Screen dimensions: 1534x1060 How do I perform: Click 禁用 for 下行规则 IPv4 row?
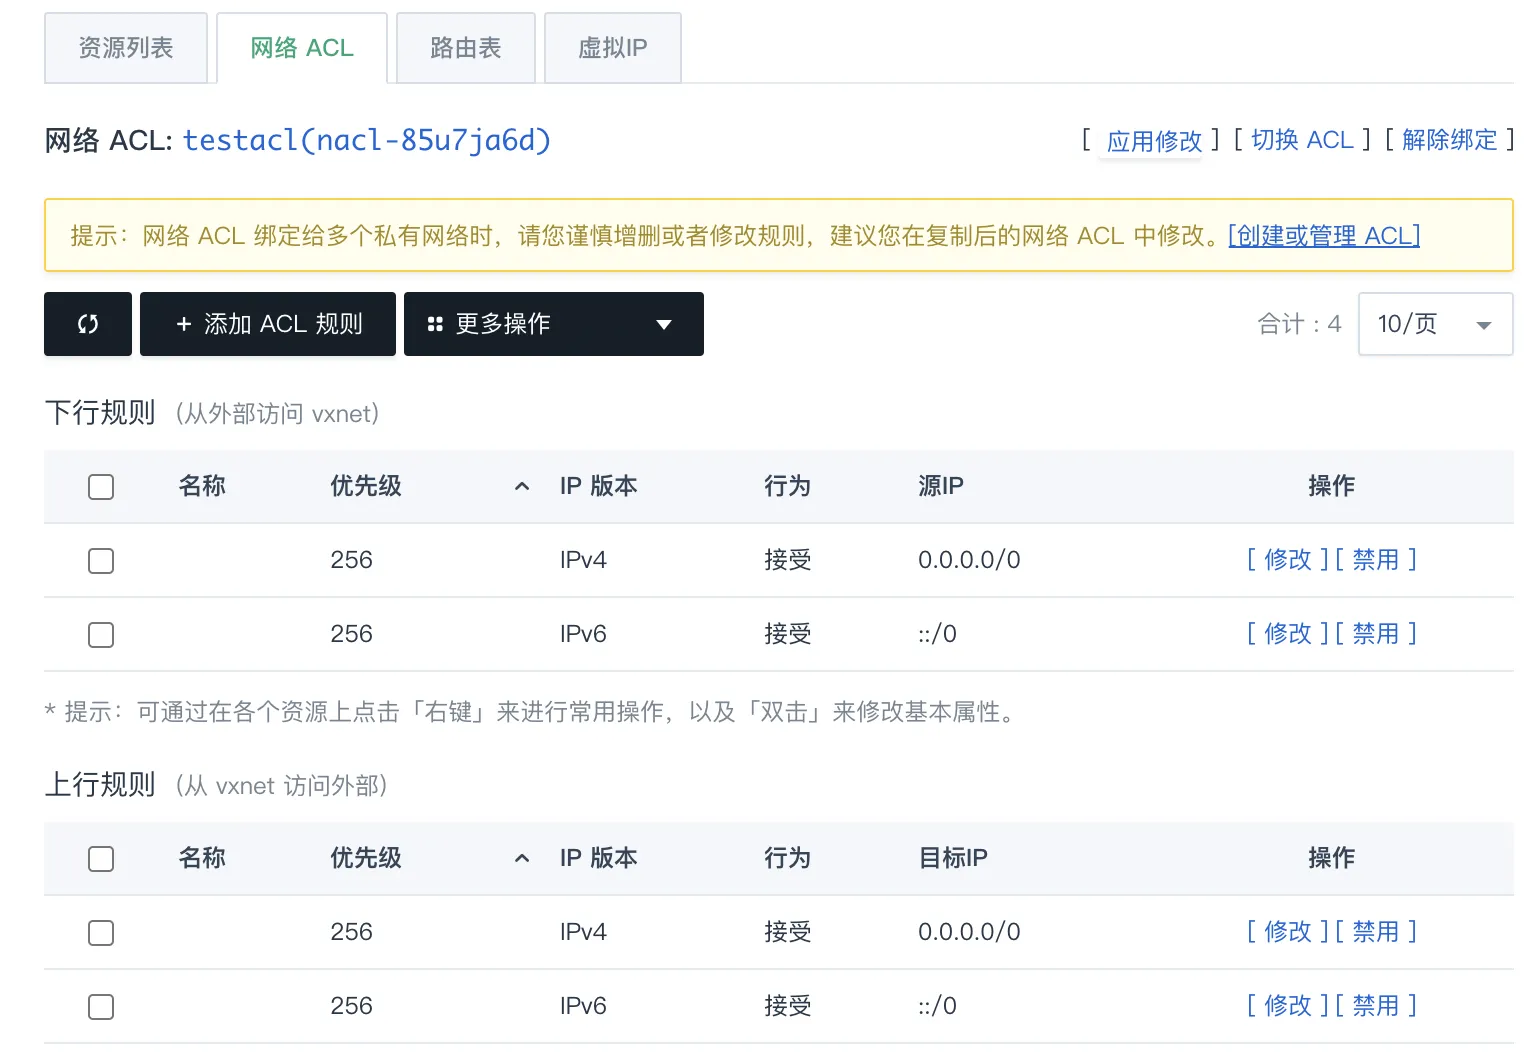tap(1376, 560)
